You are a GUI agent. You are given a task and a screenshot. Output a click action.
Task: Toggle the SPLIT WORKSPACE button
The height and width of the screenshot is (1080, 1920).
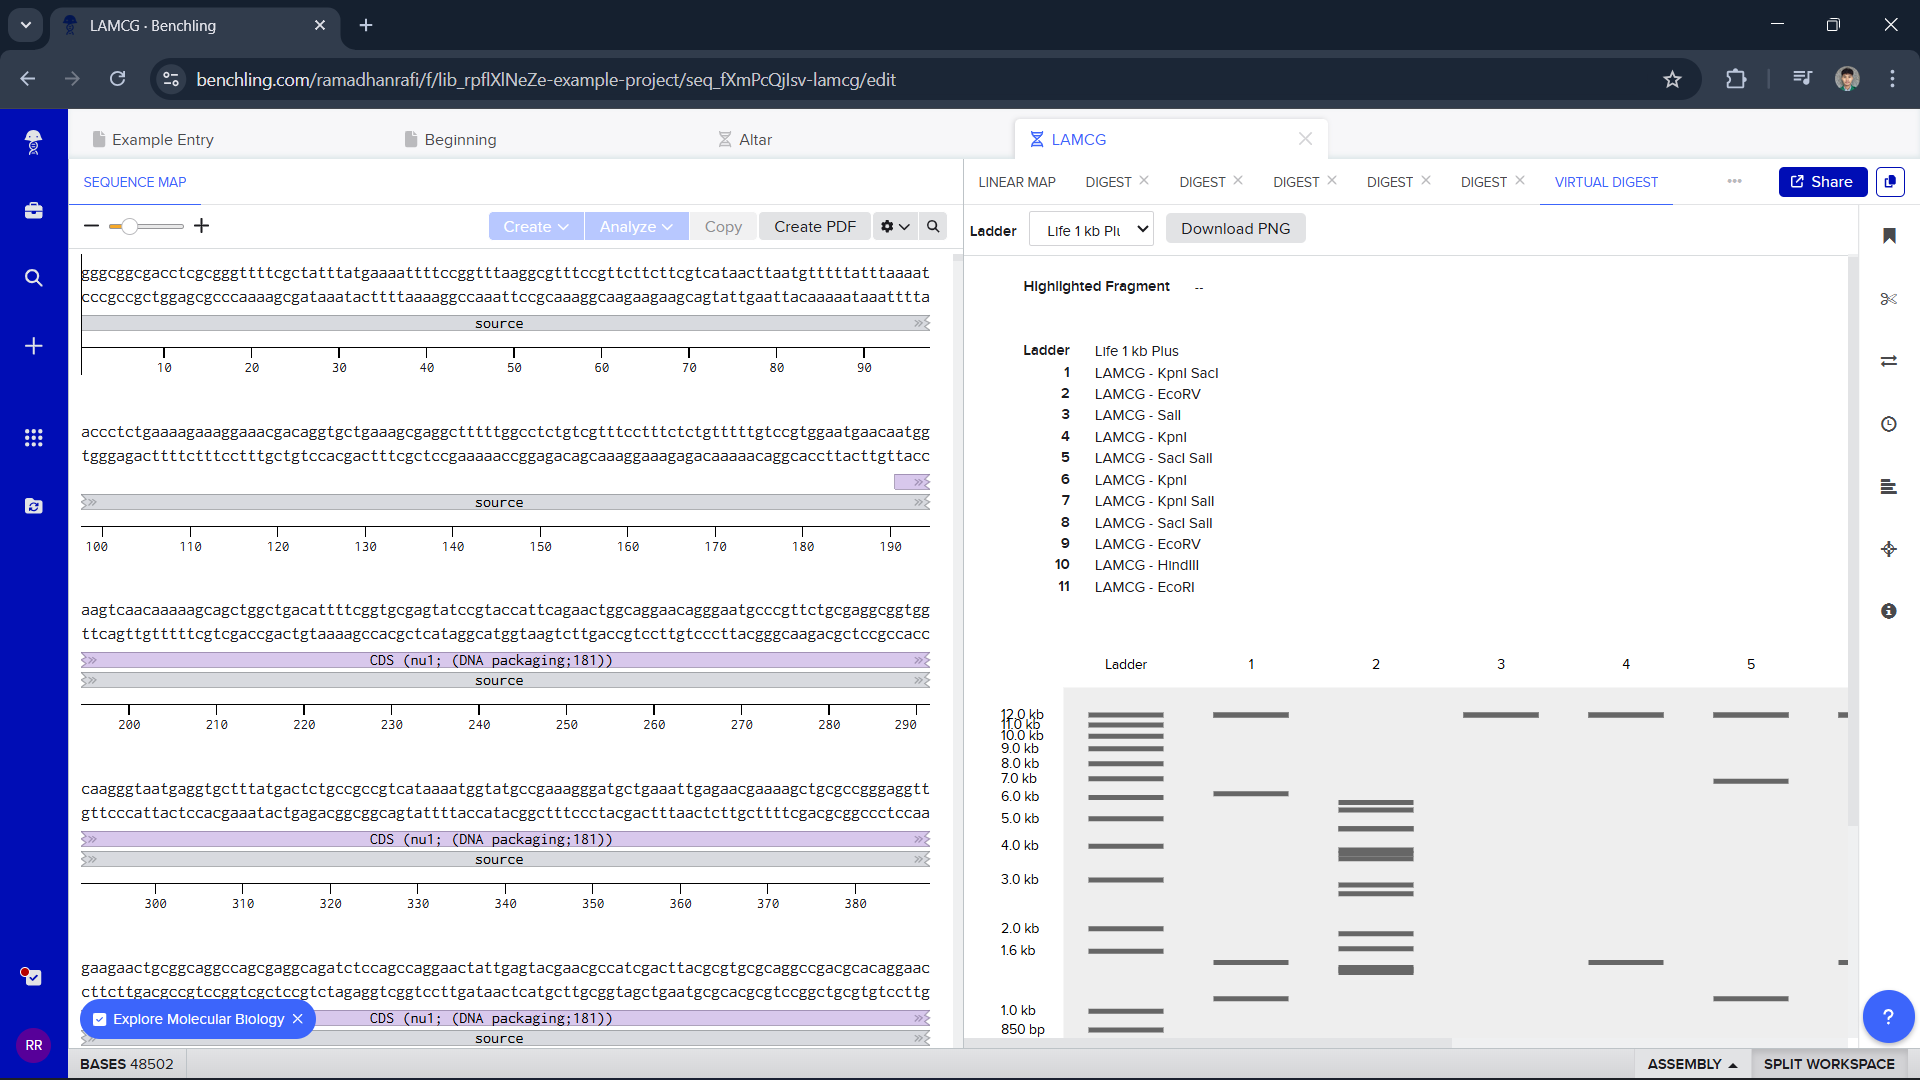[x=1828, y=1064]
